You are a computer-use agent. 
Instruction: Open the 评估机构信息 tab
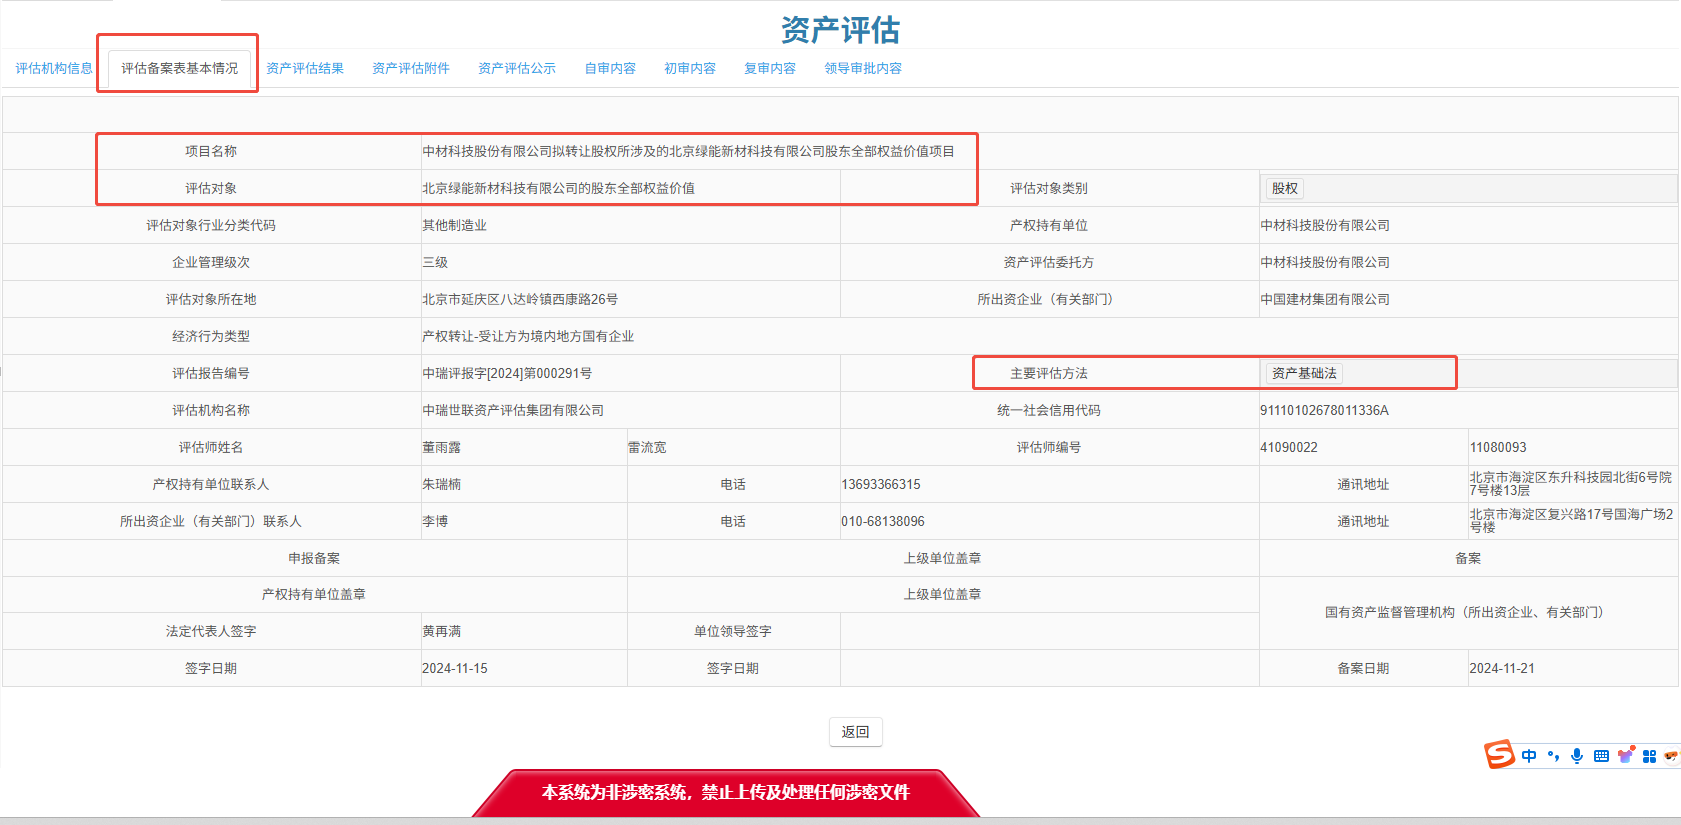coord(54,68)
